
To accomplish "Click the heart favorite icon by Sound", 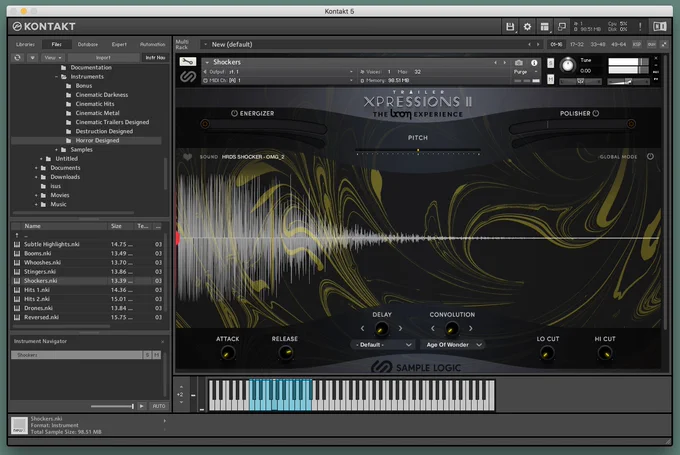I will tap(187, 157).
